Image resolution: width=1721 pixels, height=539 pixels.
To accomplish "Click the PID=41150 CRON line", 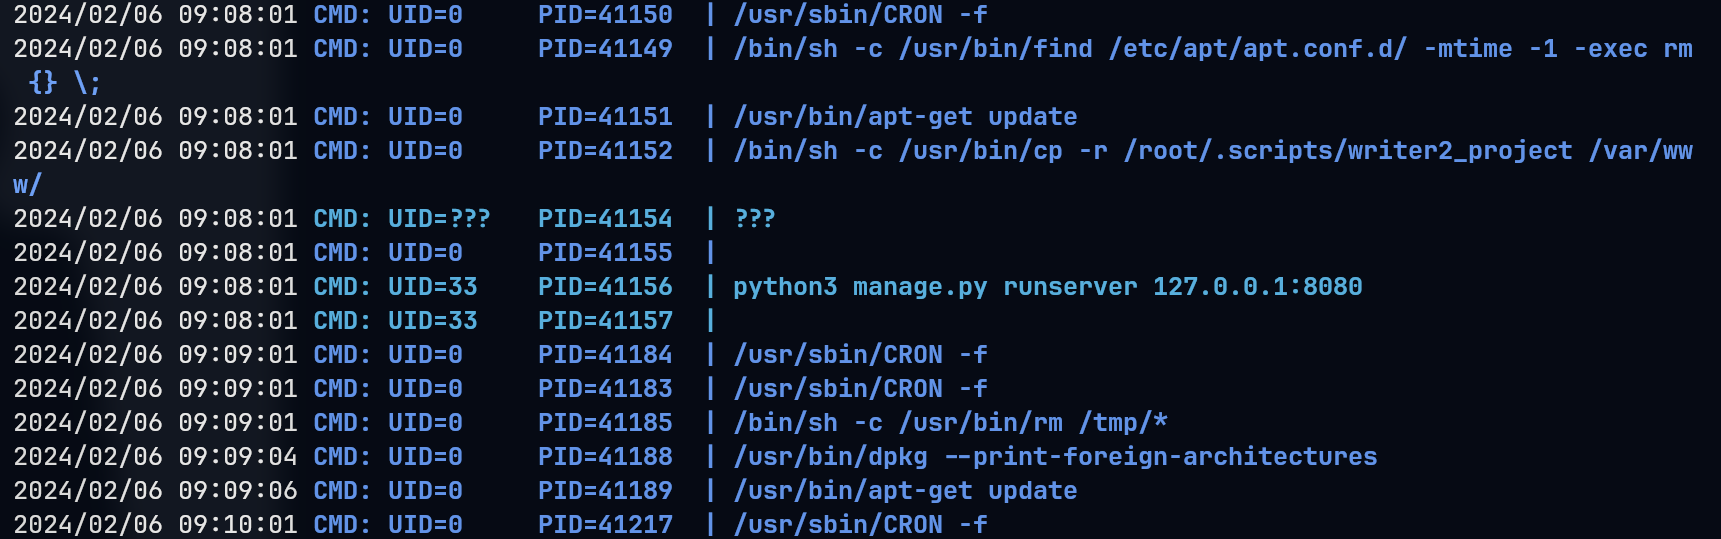I will point(501,15).
